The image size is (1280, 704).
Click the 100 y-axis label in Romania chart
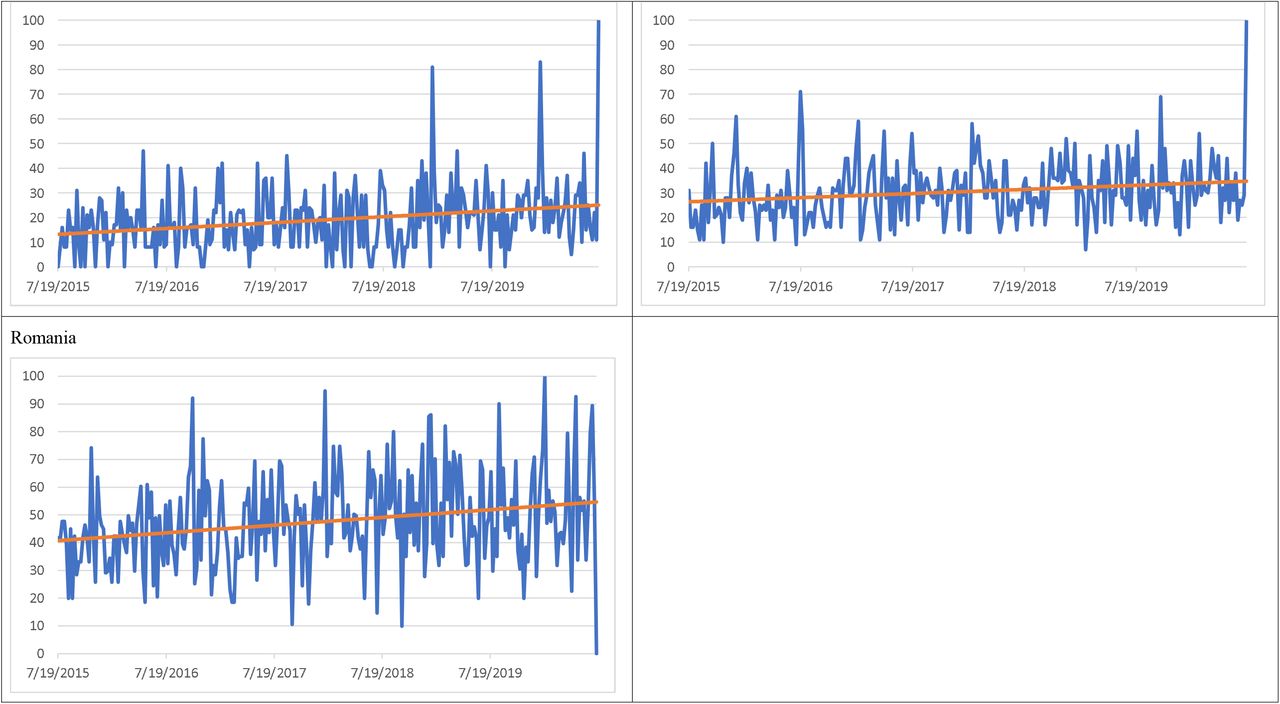tap(36, 376)
